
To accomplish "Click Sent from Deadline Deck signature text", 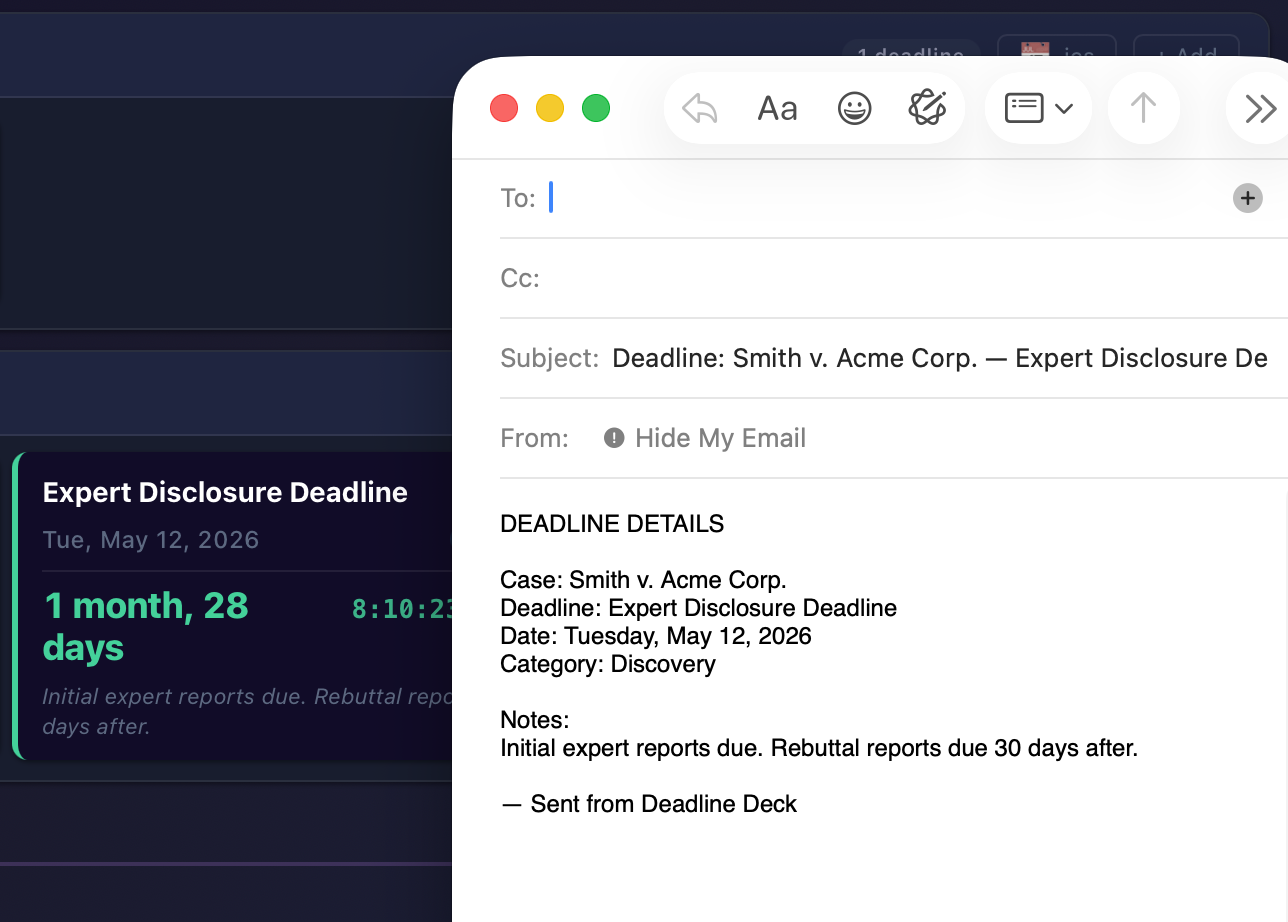I will tap(649, 803).
